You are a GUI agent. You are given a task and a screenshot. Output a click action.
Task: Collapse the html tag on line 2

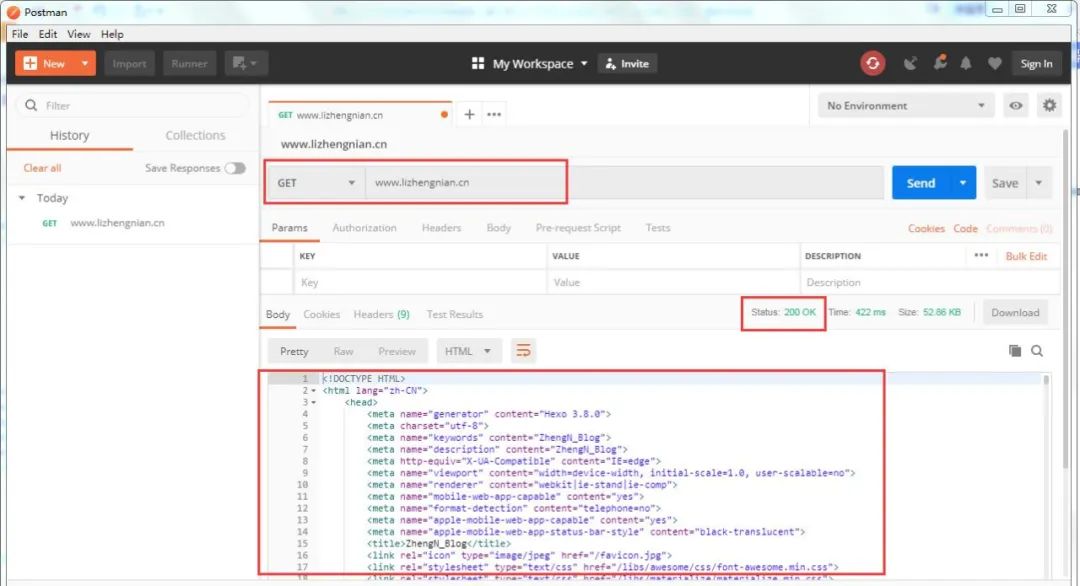pyautogui.click(x=313, y=390)
